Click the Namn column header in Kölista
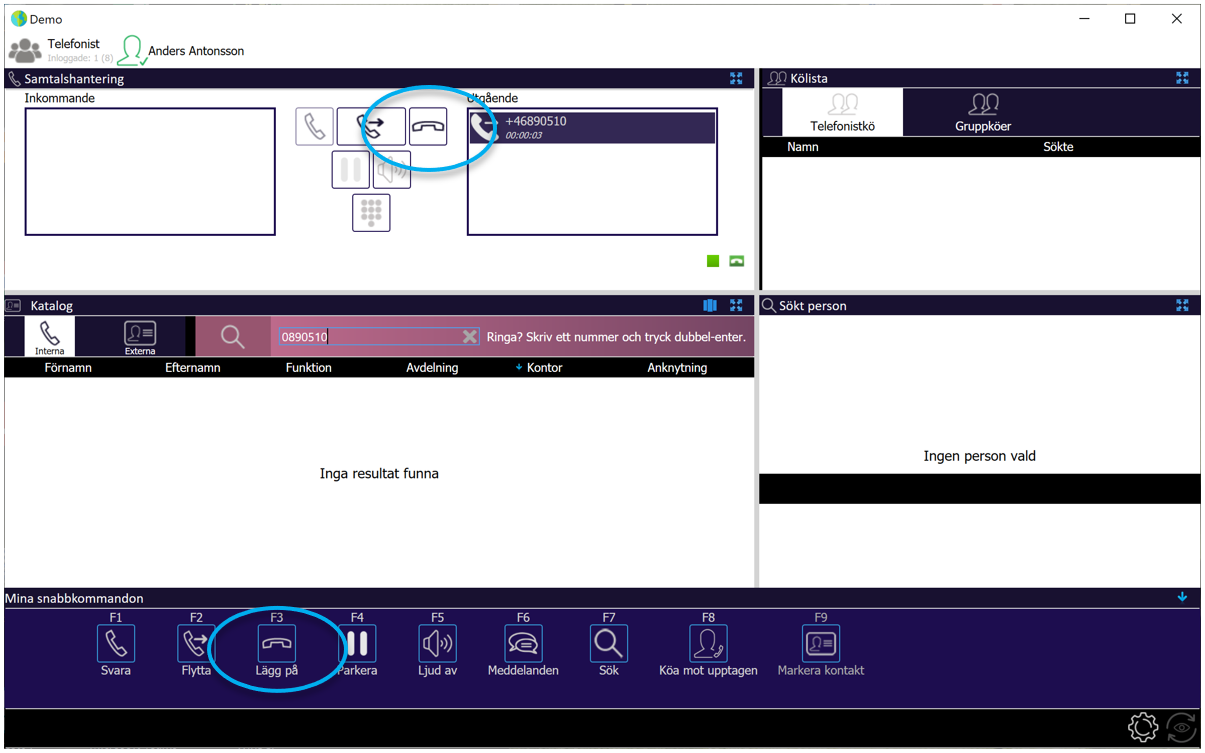This screenshot has height=753, width=1205. click(803, 147)
